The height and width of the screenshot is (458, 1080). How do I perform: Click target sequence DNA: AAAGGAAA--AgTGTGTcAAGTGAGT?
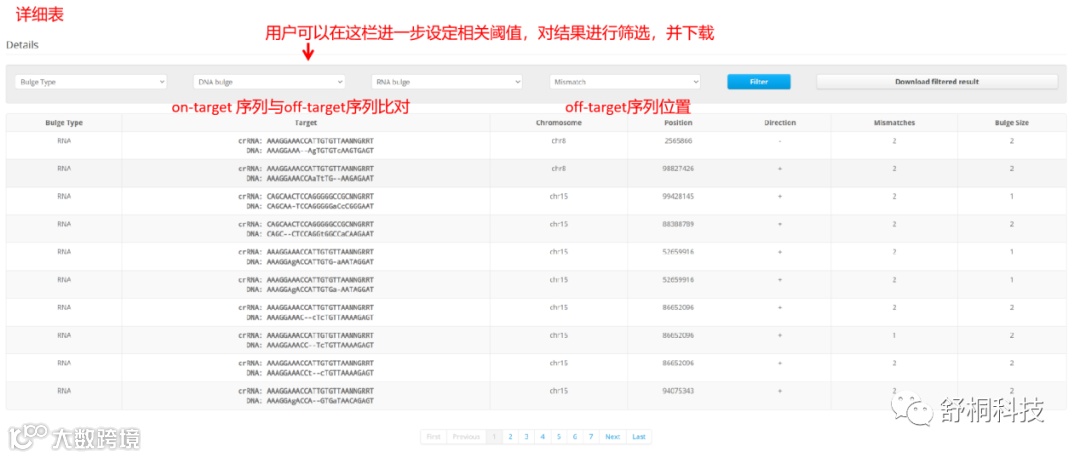click(309, 150)
